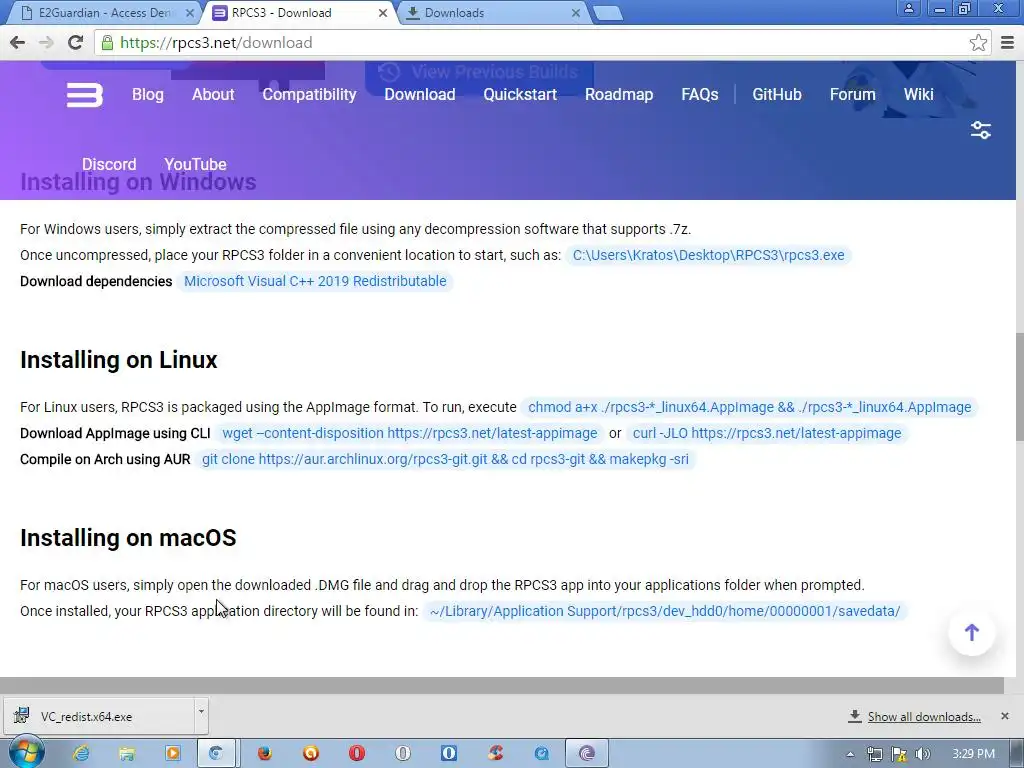Reload the page with the refresh icon
Viewport: 1024px width, 768px height.
(x=76, y=43)
